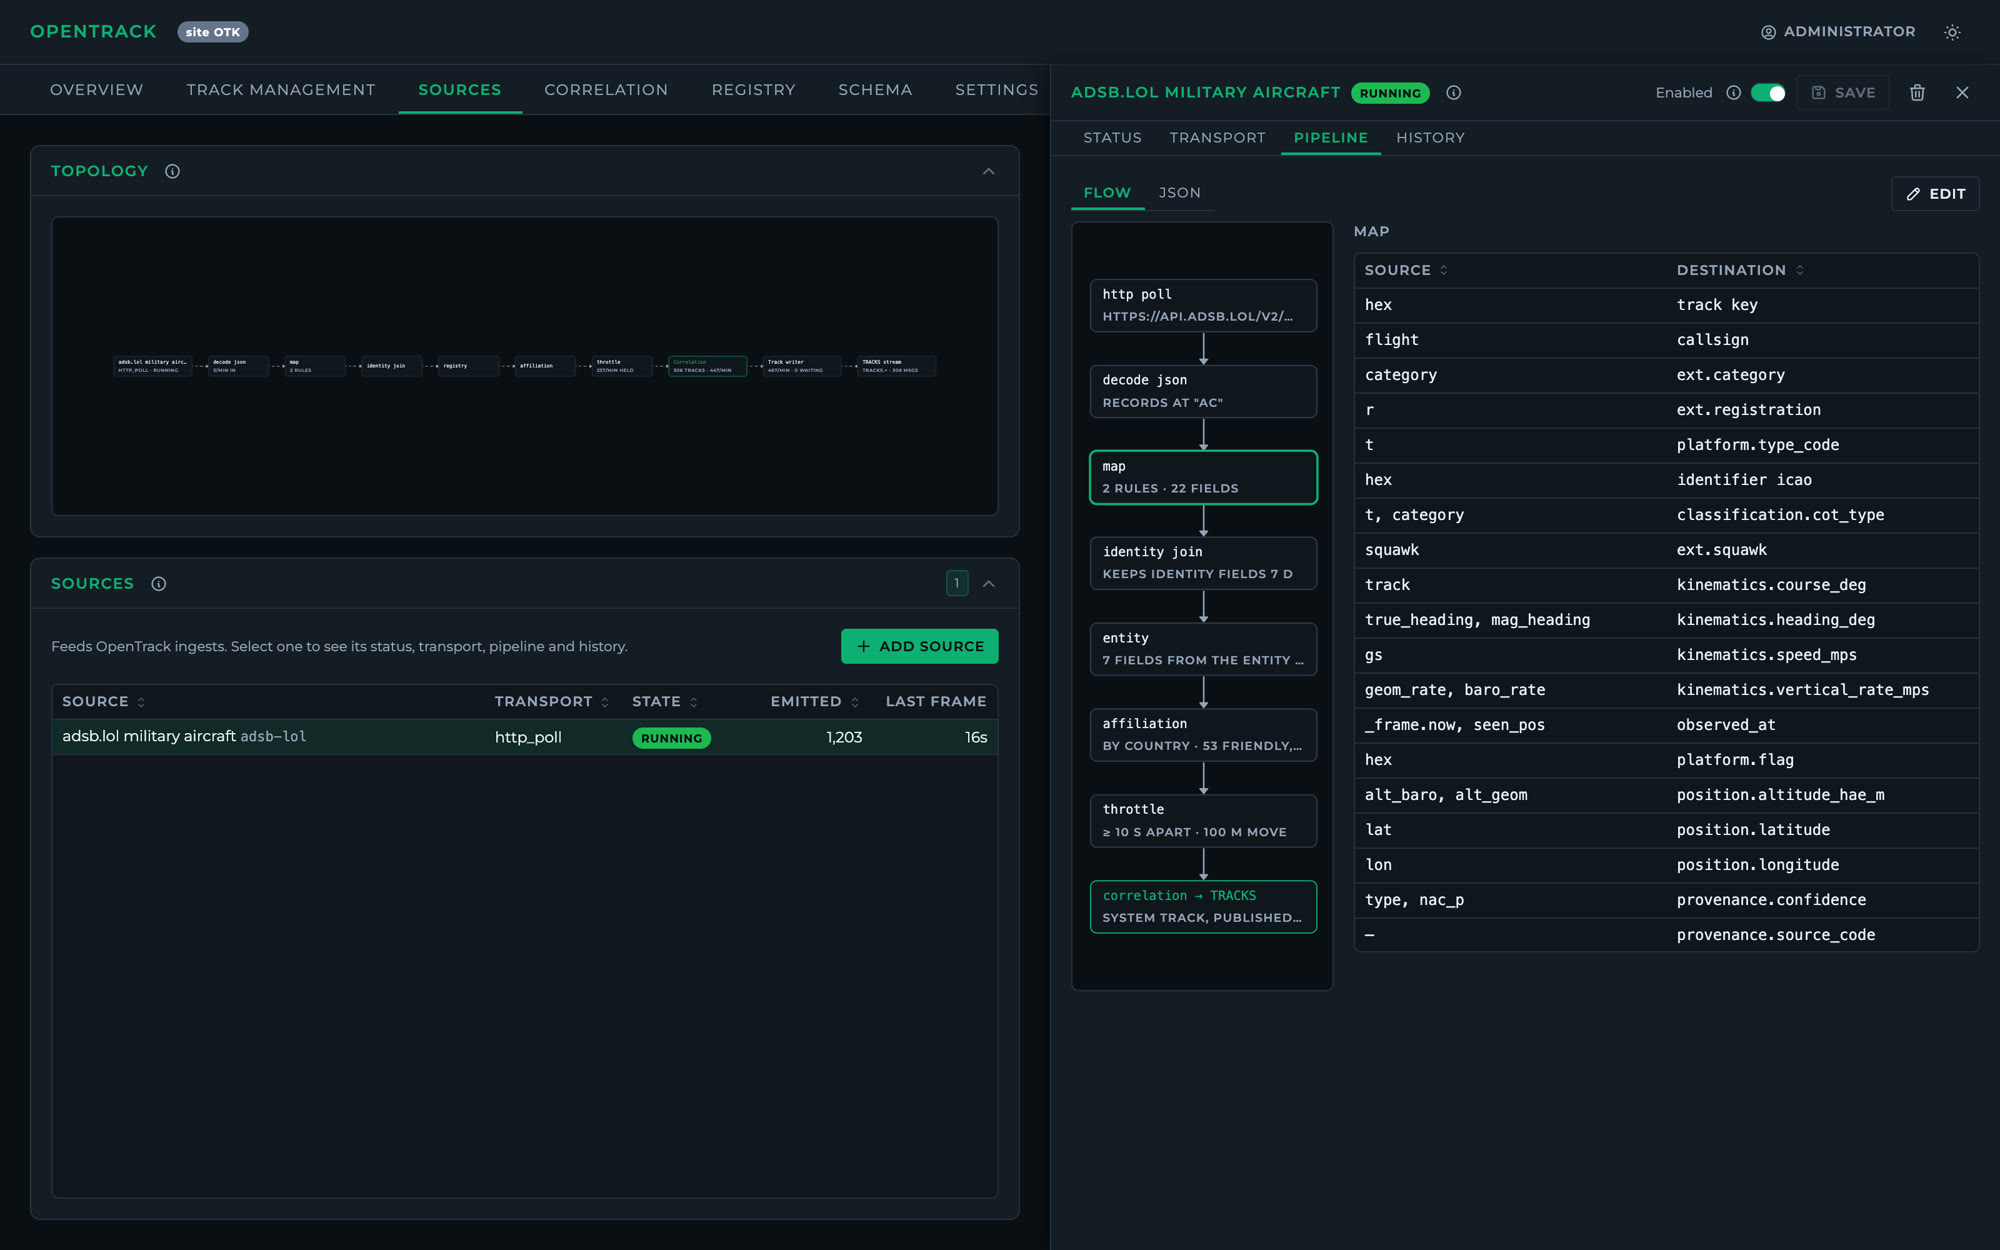Click Add Source button
Image resolution: width=2000 pixels, height=1250 pixels.
919,646
